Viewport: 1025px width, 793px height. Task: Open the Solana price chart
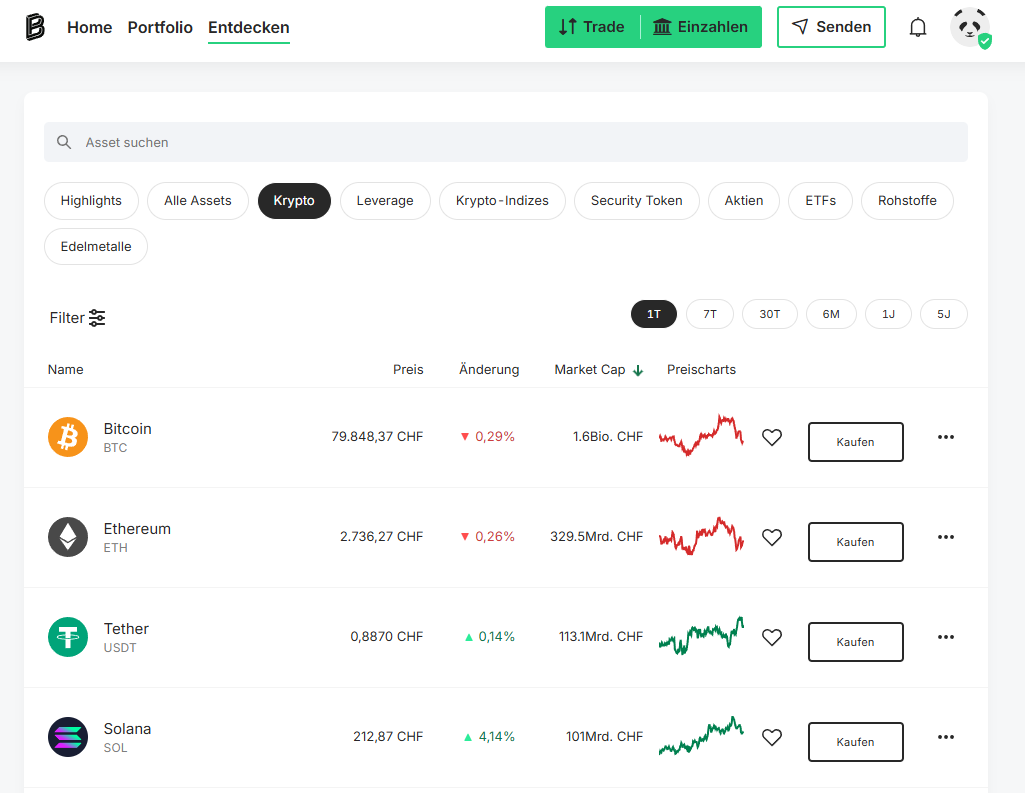click(x=701, y=735)
